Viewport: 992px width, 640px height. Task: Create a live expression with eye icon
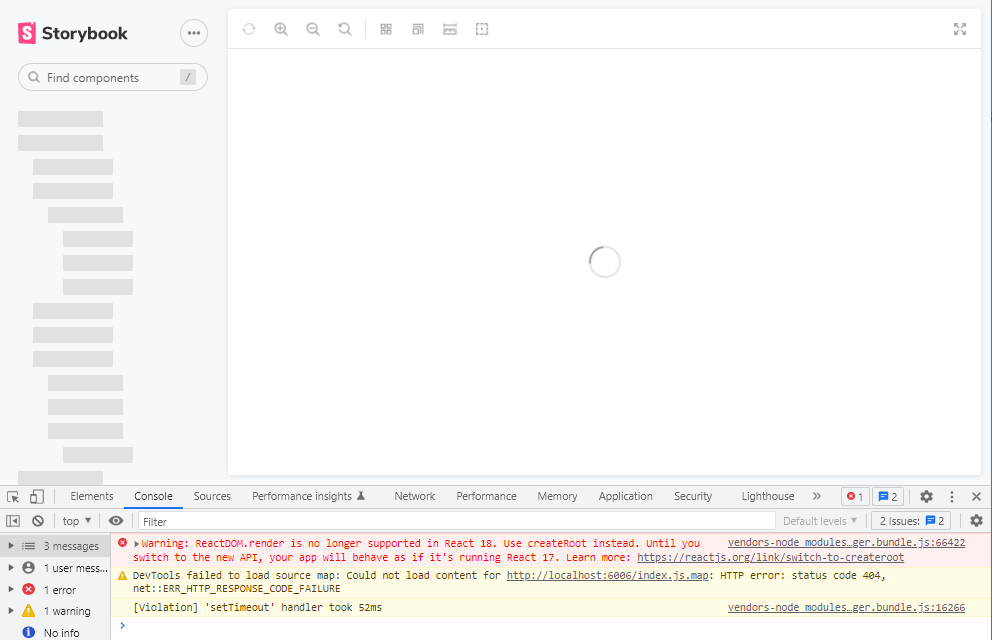pyautogui.click(x=116, y=521)
